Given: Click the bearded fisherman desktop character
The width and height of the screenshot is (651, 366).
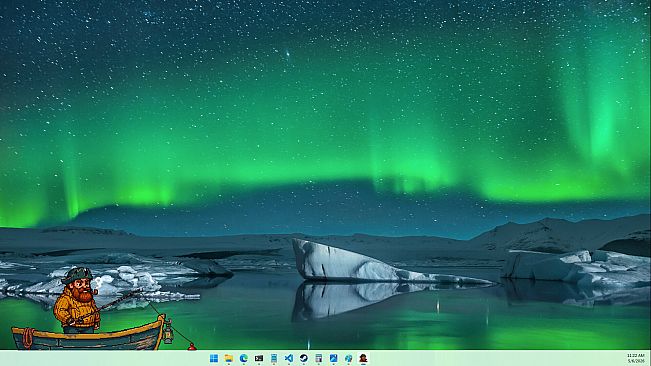Looking at the screenshot, I should 77,300.
